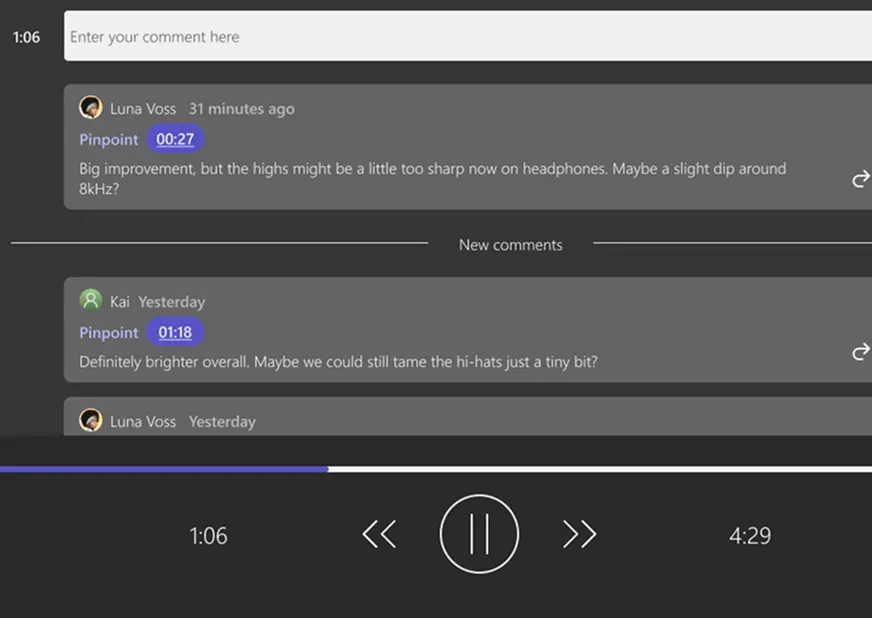
Task: Skip backward with the rewind button
Action: click(379, 535)
